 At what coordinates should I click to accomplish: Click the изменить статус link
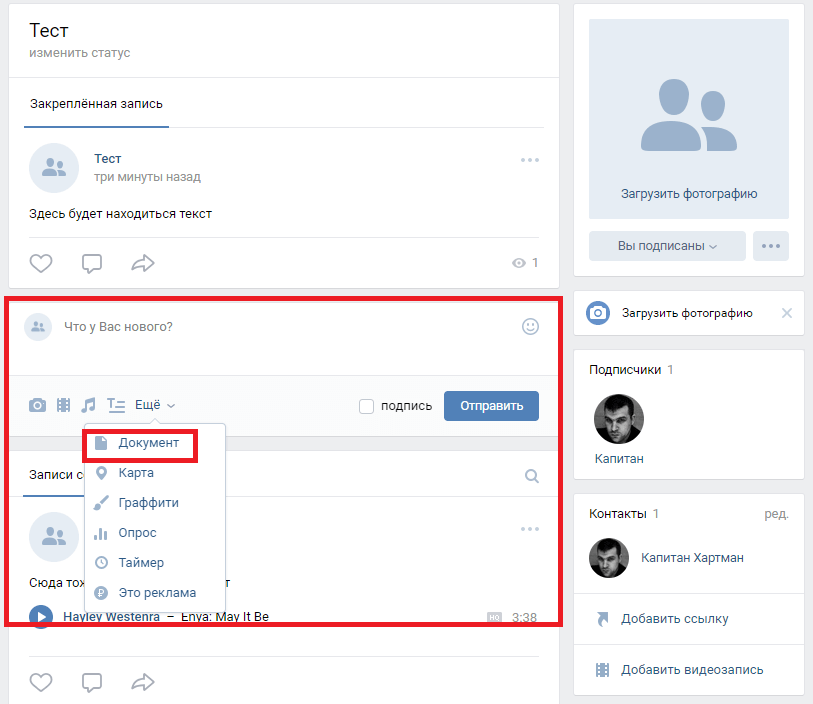pyautogui.click(x=79, y=53)
